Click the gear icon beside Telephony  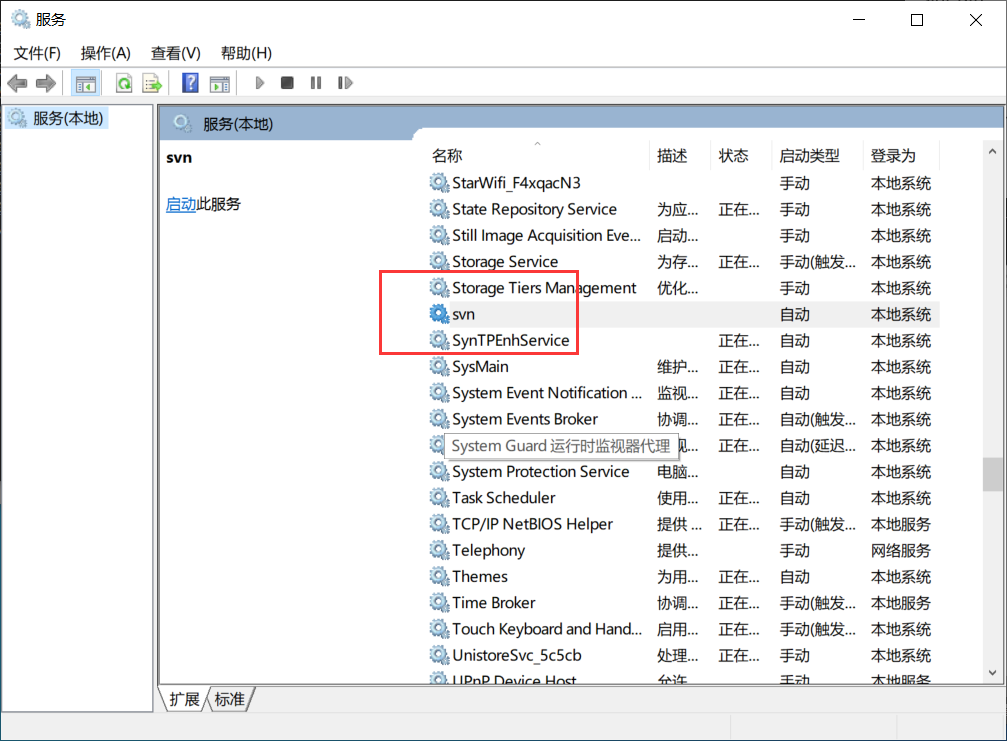[439, 550]
